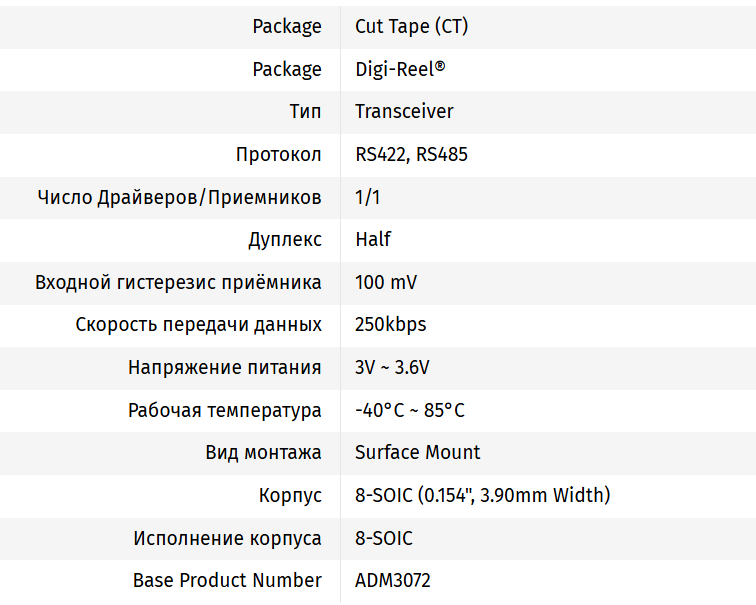Select the 100 mV hysteresis value

click(x=386, y=283)
